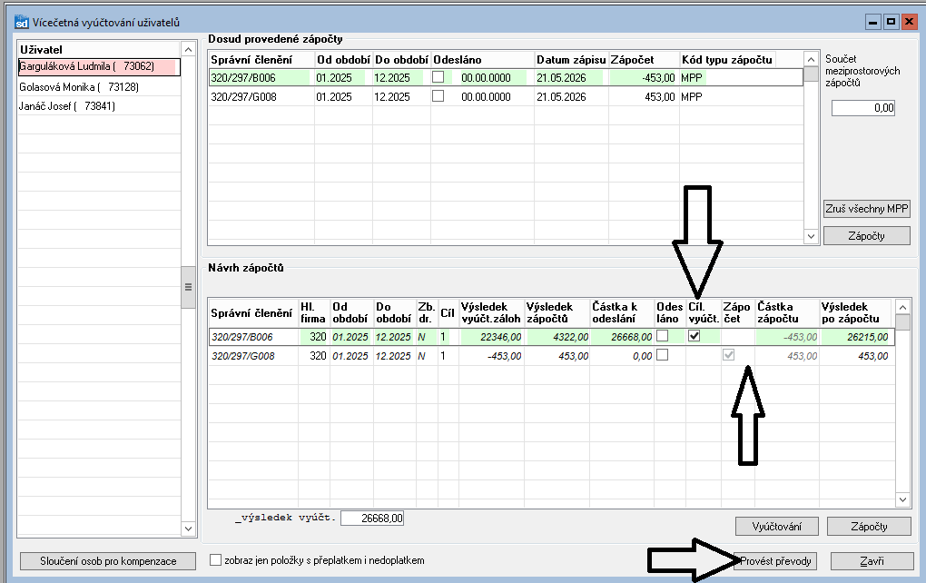The width and height of the screenshot is (926, 583).
Task: Click Provést převody button
Action: 775,561
